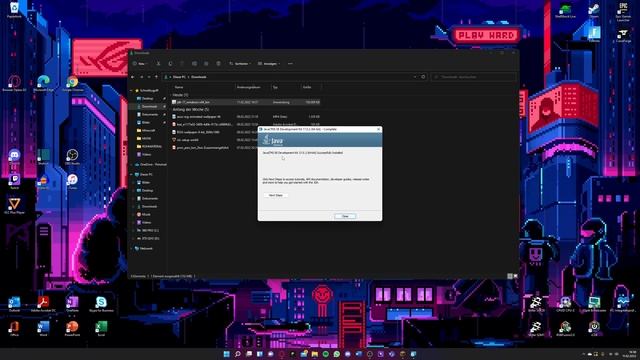Click the taskbar search magnifier

(x=238, y=354)
